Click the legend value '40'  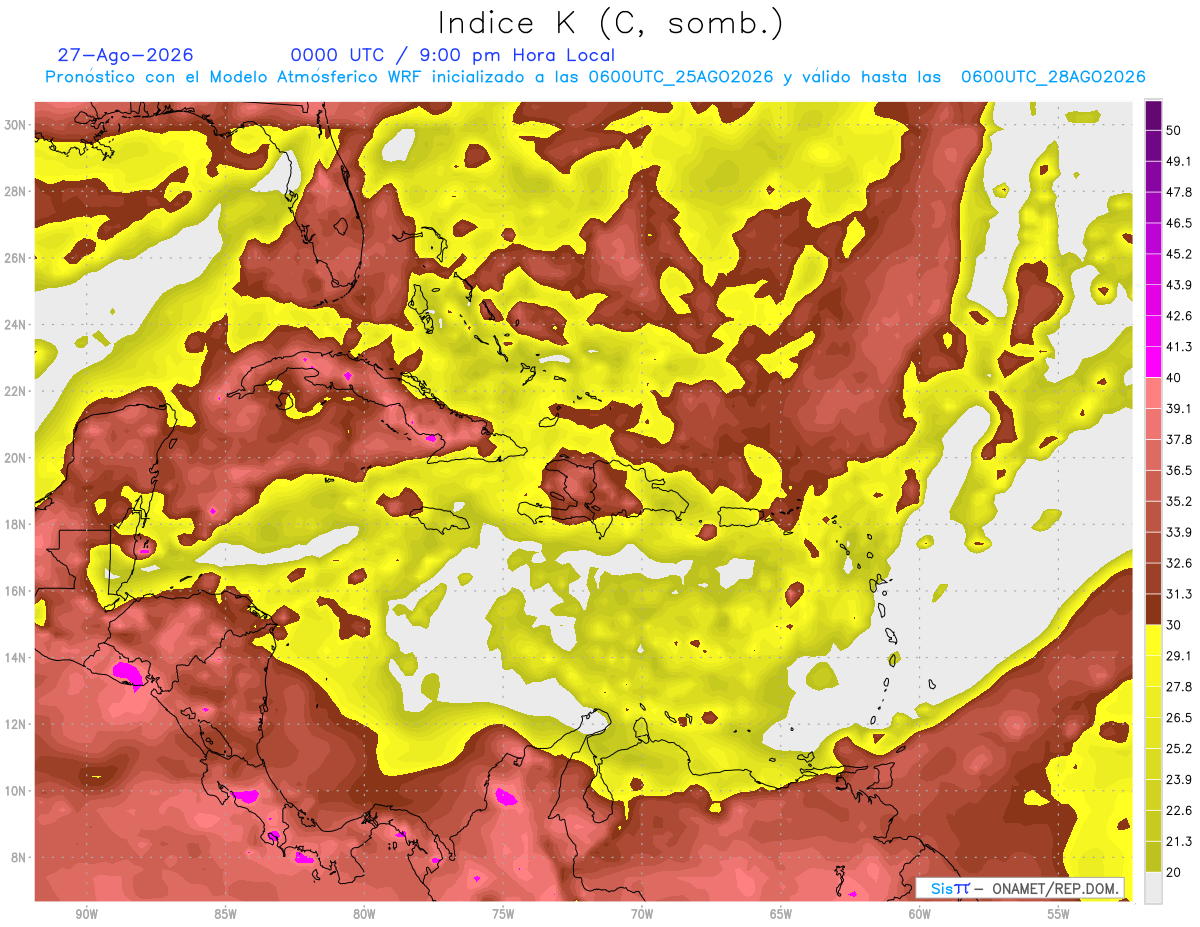(1175, 377)
